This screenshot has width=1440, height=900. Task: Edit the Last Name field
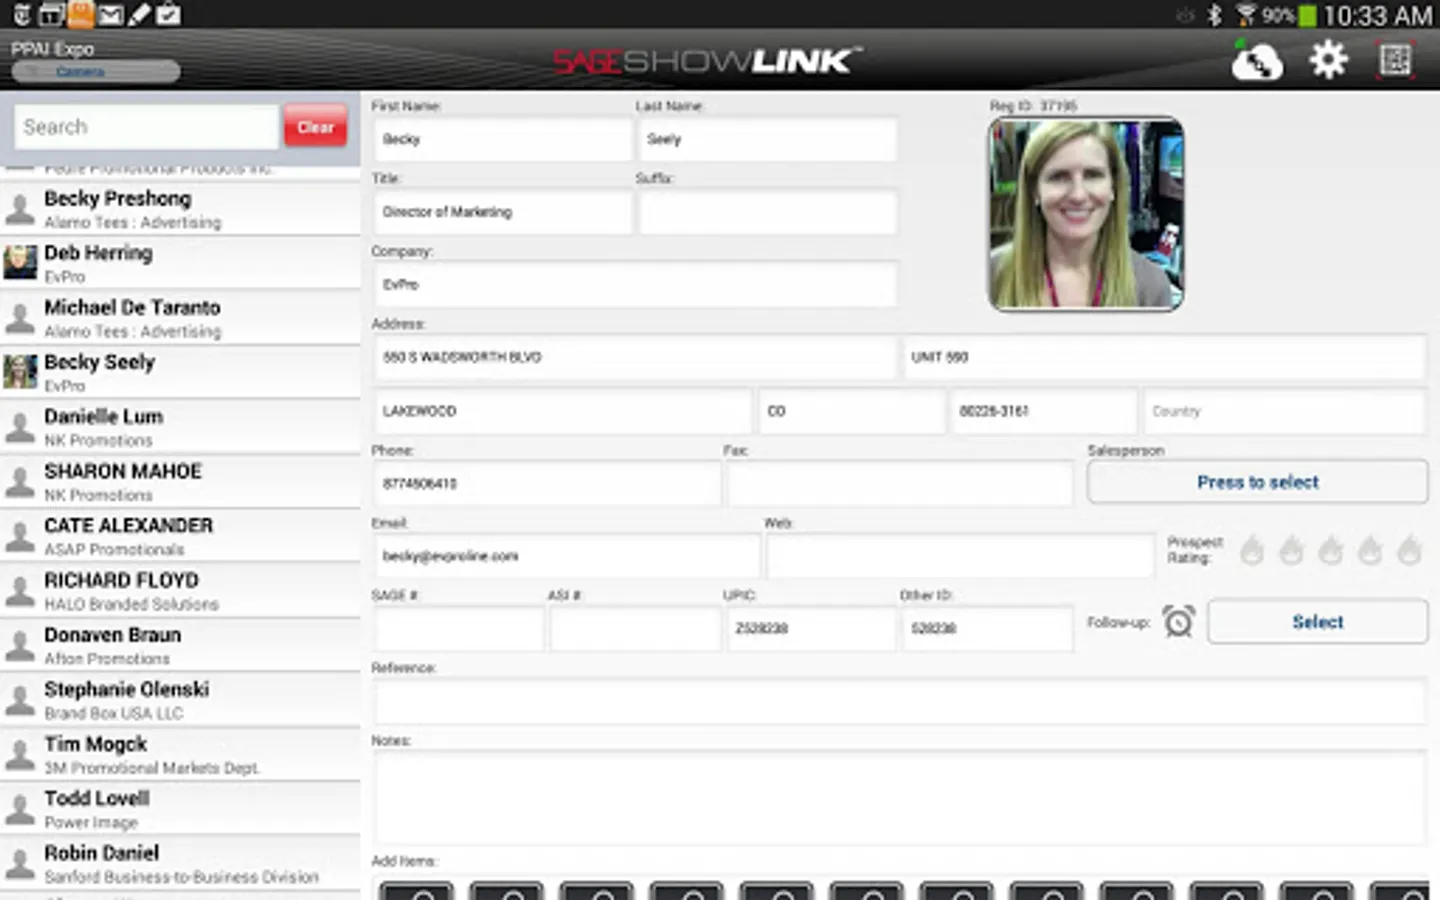[767, 140]
